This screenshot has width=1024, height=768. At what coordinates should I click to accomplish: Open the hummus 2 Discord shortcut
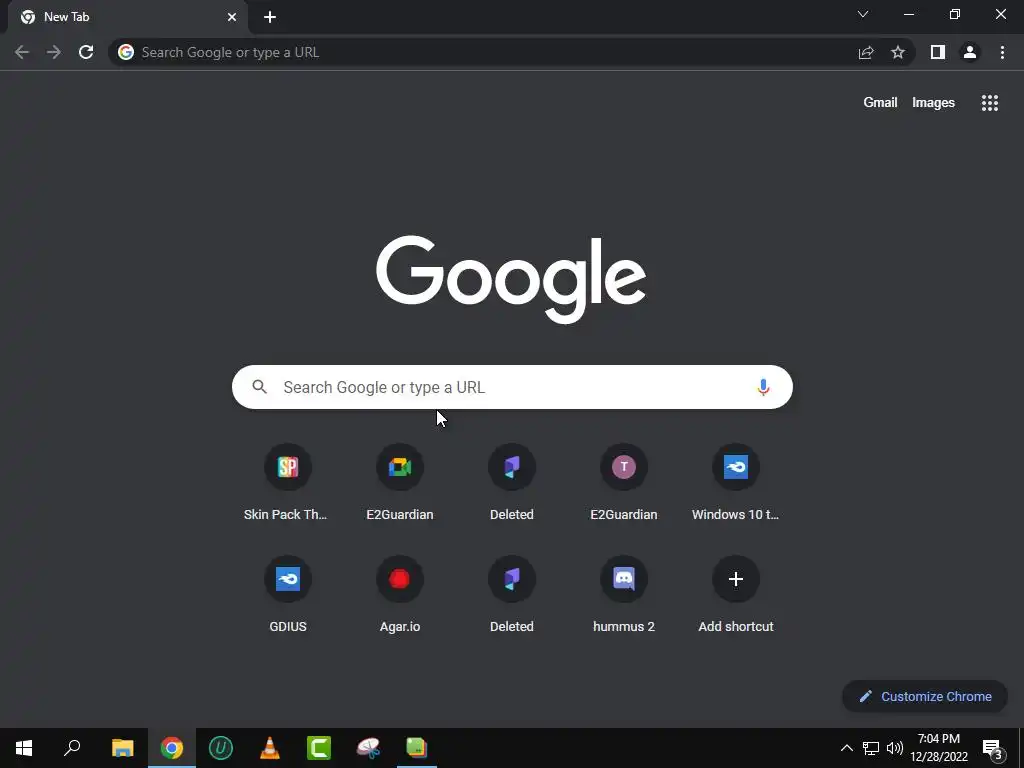point(624,595)
